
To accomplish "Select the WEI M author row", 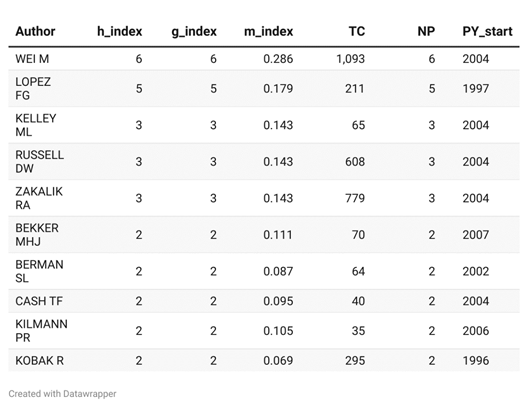I will pos(264,59).
